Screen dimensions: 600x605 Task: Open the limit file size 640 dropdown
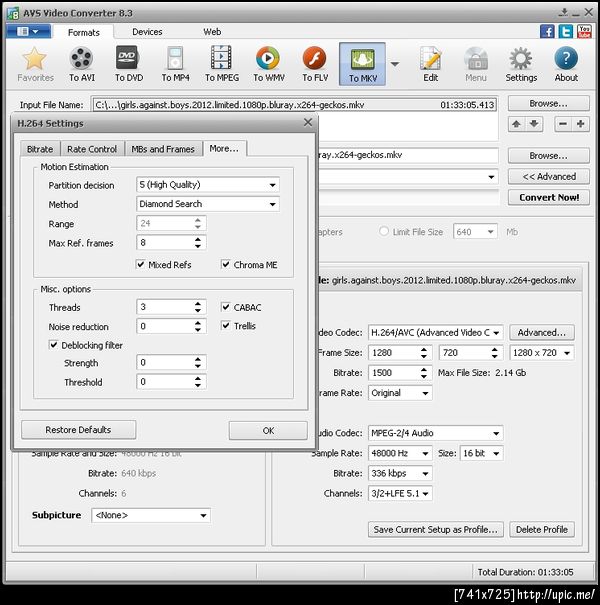[475, 232]
